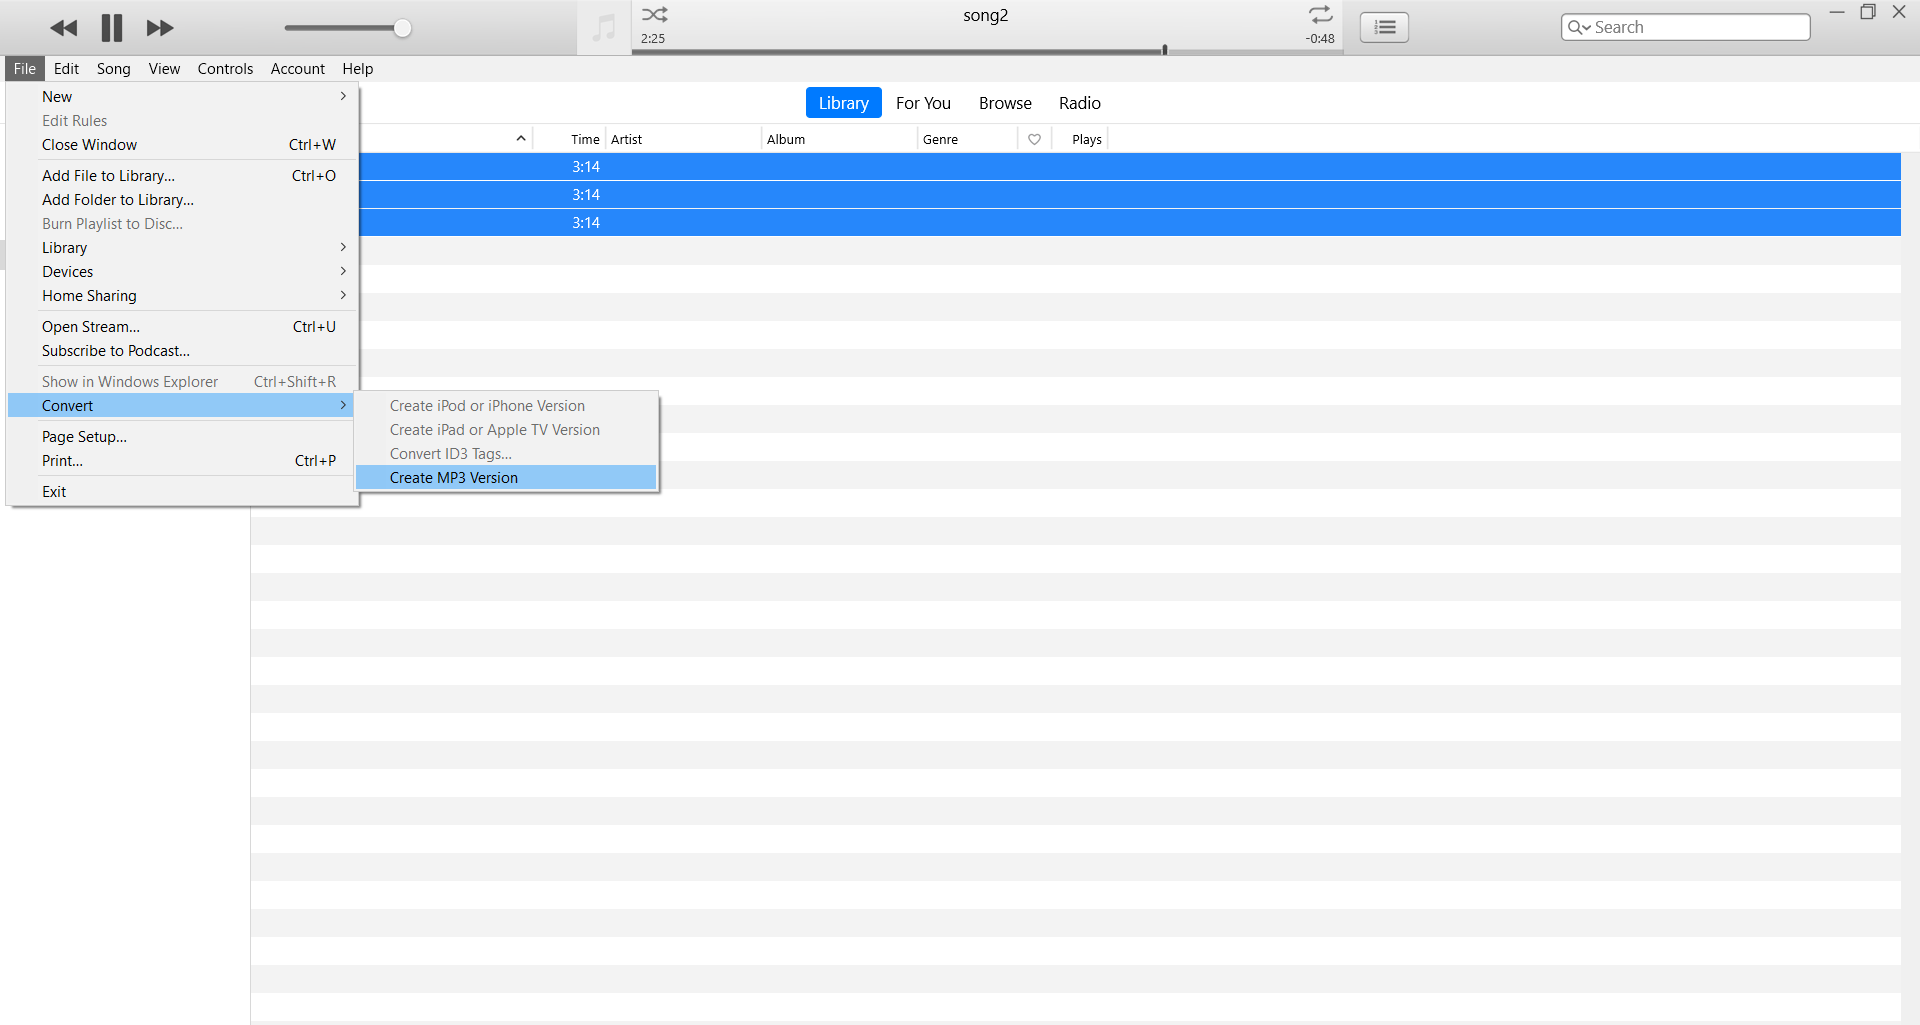Open the Up Next list icon

coord(1384,28)
